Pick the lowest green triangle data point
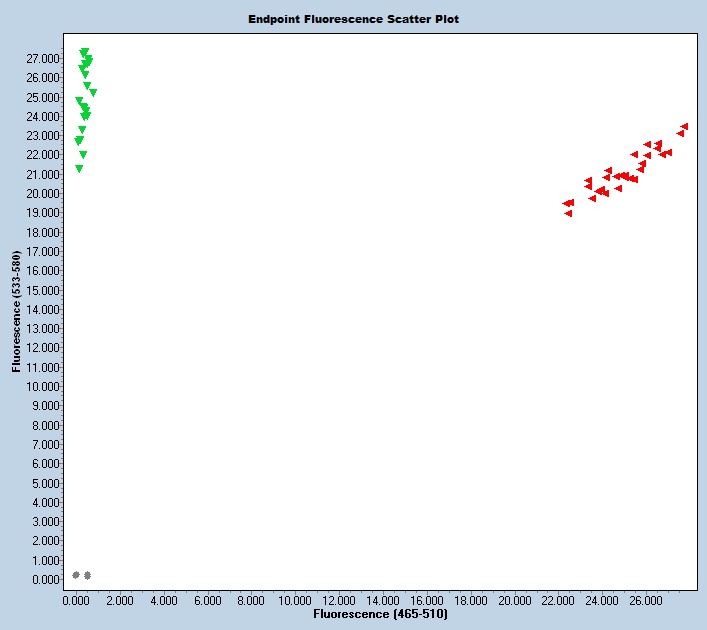The image size is (707, 630). 79,169
